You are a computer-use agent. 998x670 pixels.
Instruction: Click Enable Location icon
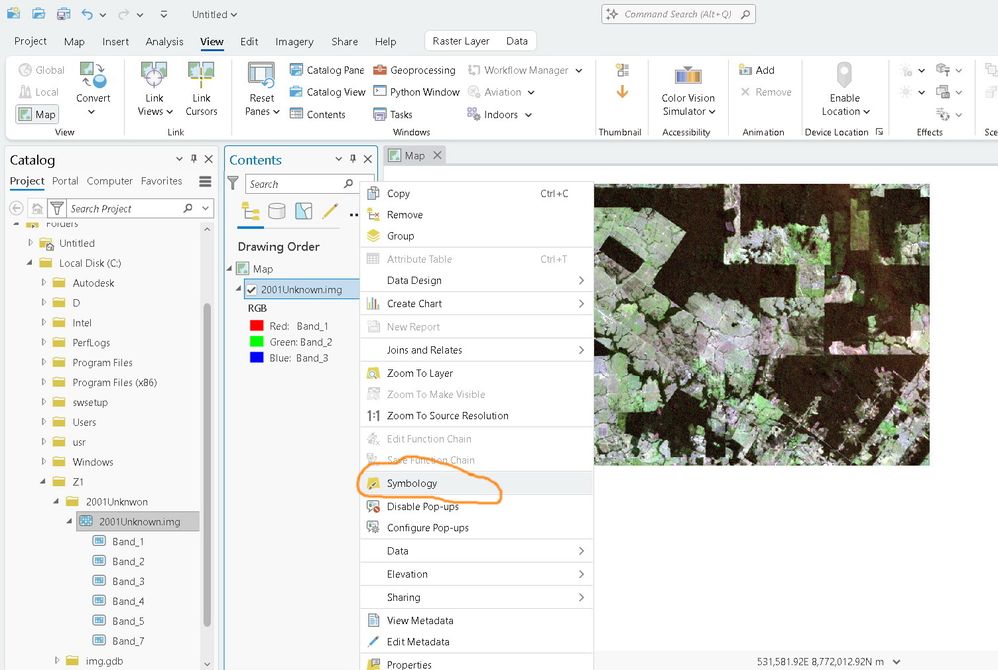(844, 75)
